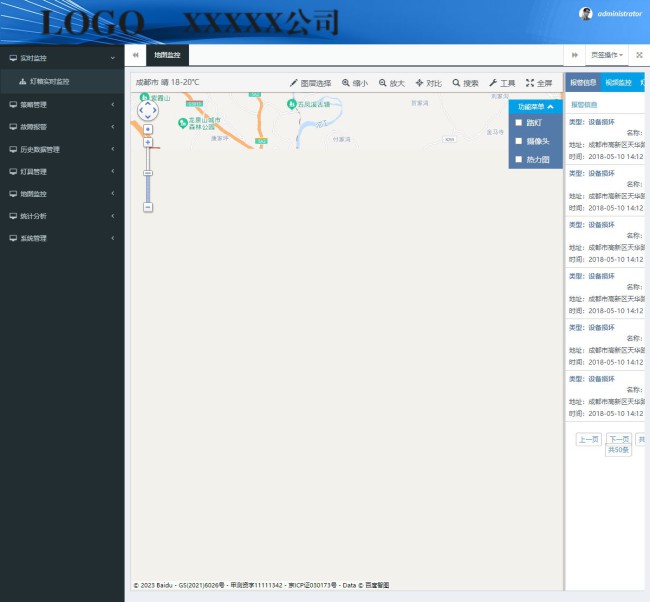Click the double-right arrow left of 页签操作
Viewport: 650px width, 602px height.
pyautogui.click(x=575, y=55)
